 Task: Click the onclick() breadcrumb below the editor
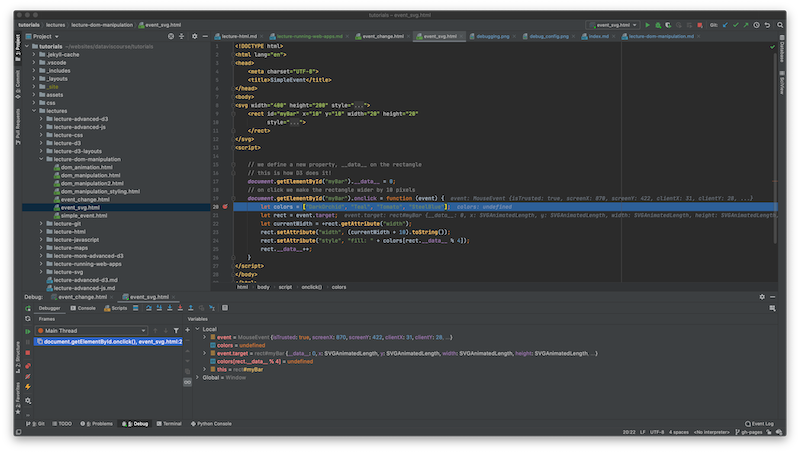311,287
